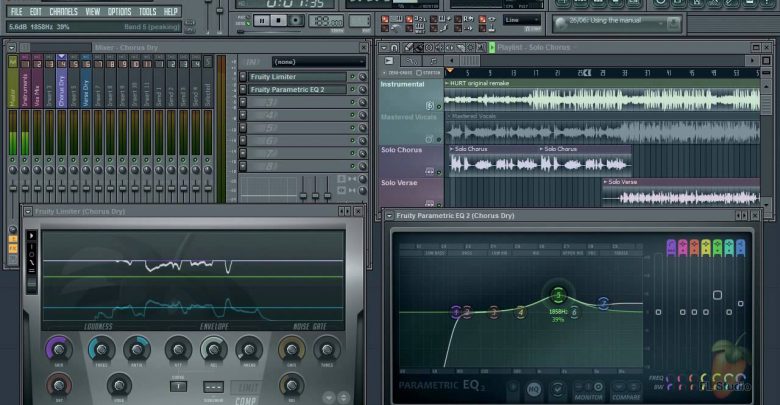Image resolution: width=780 pixels, height=405 pixels.
Task: Switch to the Playlist pattern notes tab
Action: click(x=433, y=61)
